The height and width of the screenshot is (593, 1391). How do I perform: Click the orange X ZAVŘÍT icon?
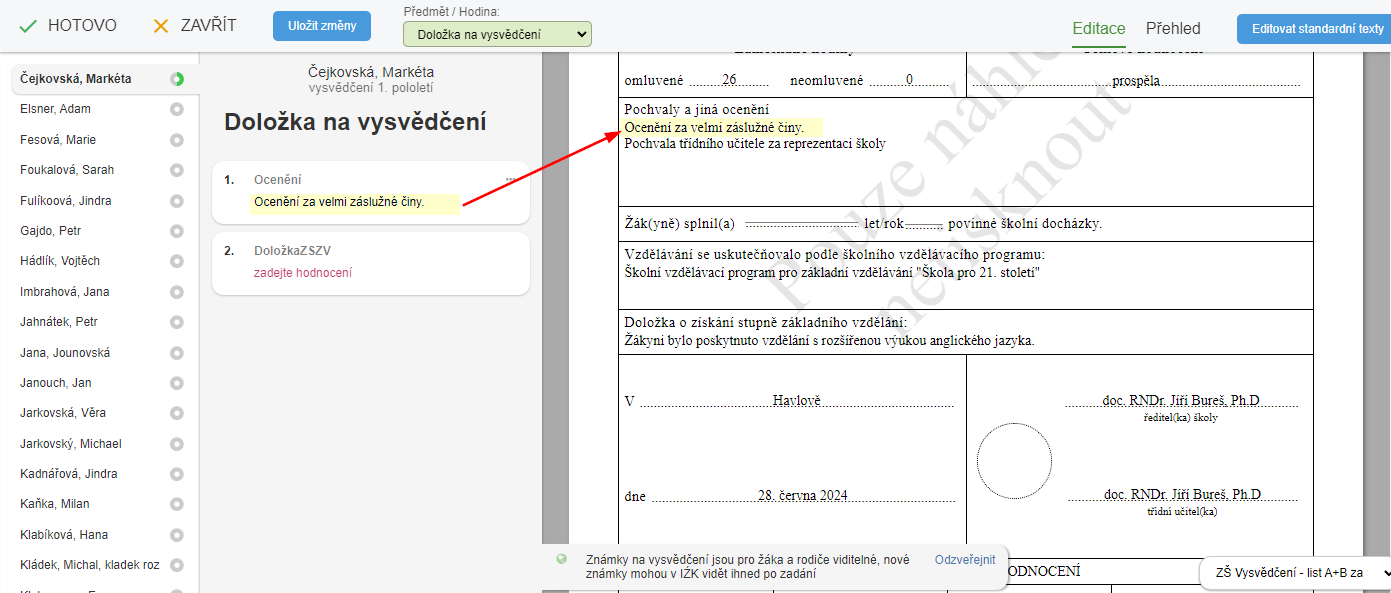tap(161, 26)
